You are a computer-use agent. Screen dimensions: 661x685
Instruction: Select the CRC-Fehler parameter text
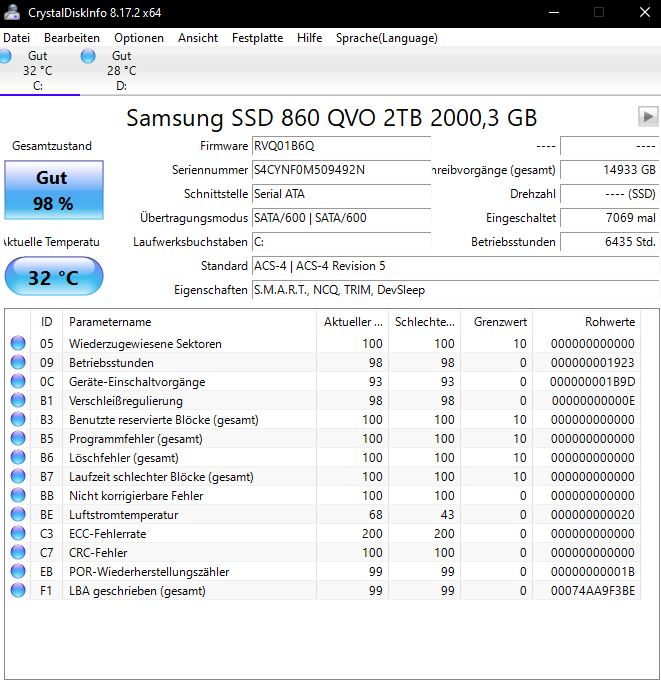click(98, 553)
